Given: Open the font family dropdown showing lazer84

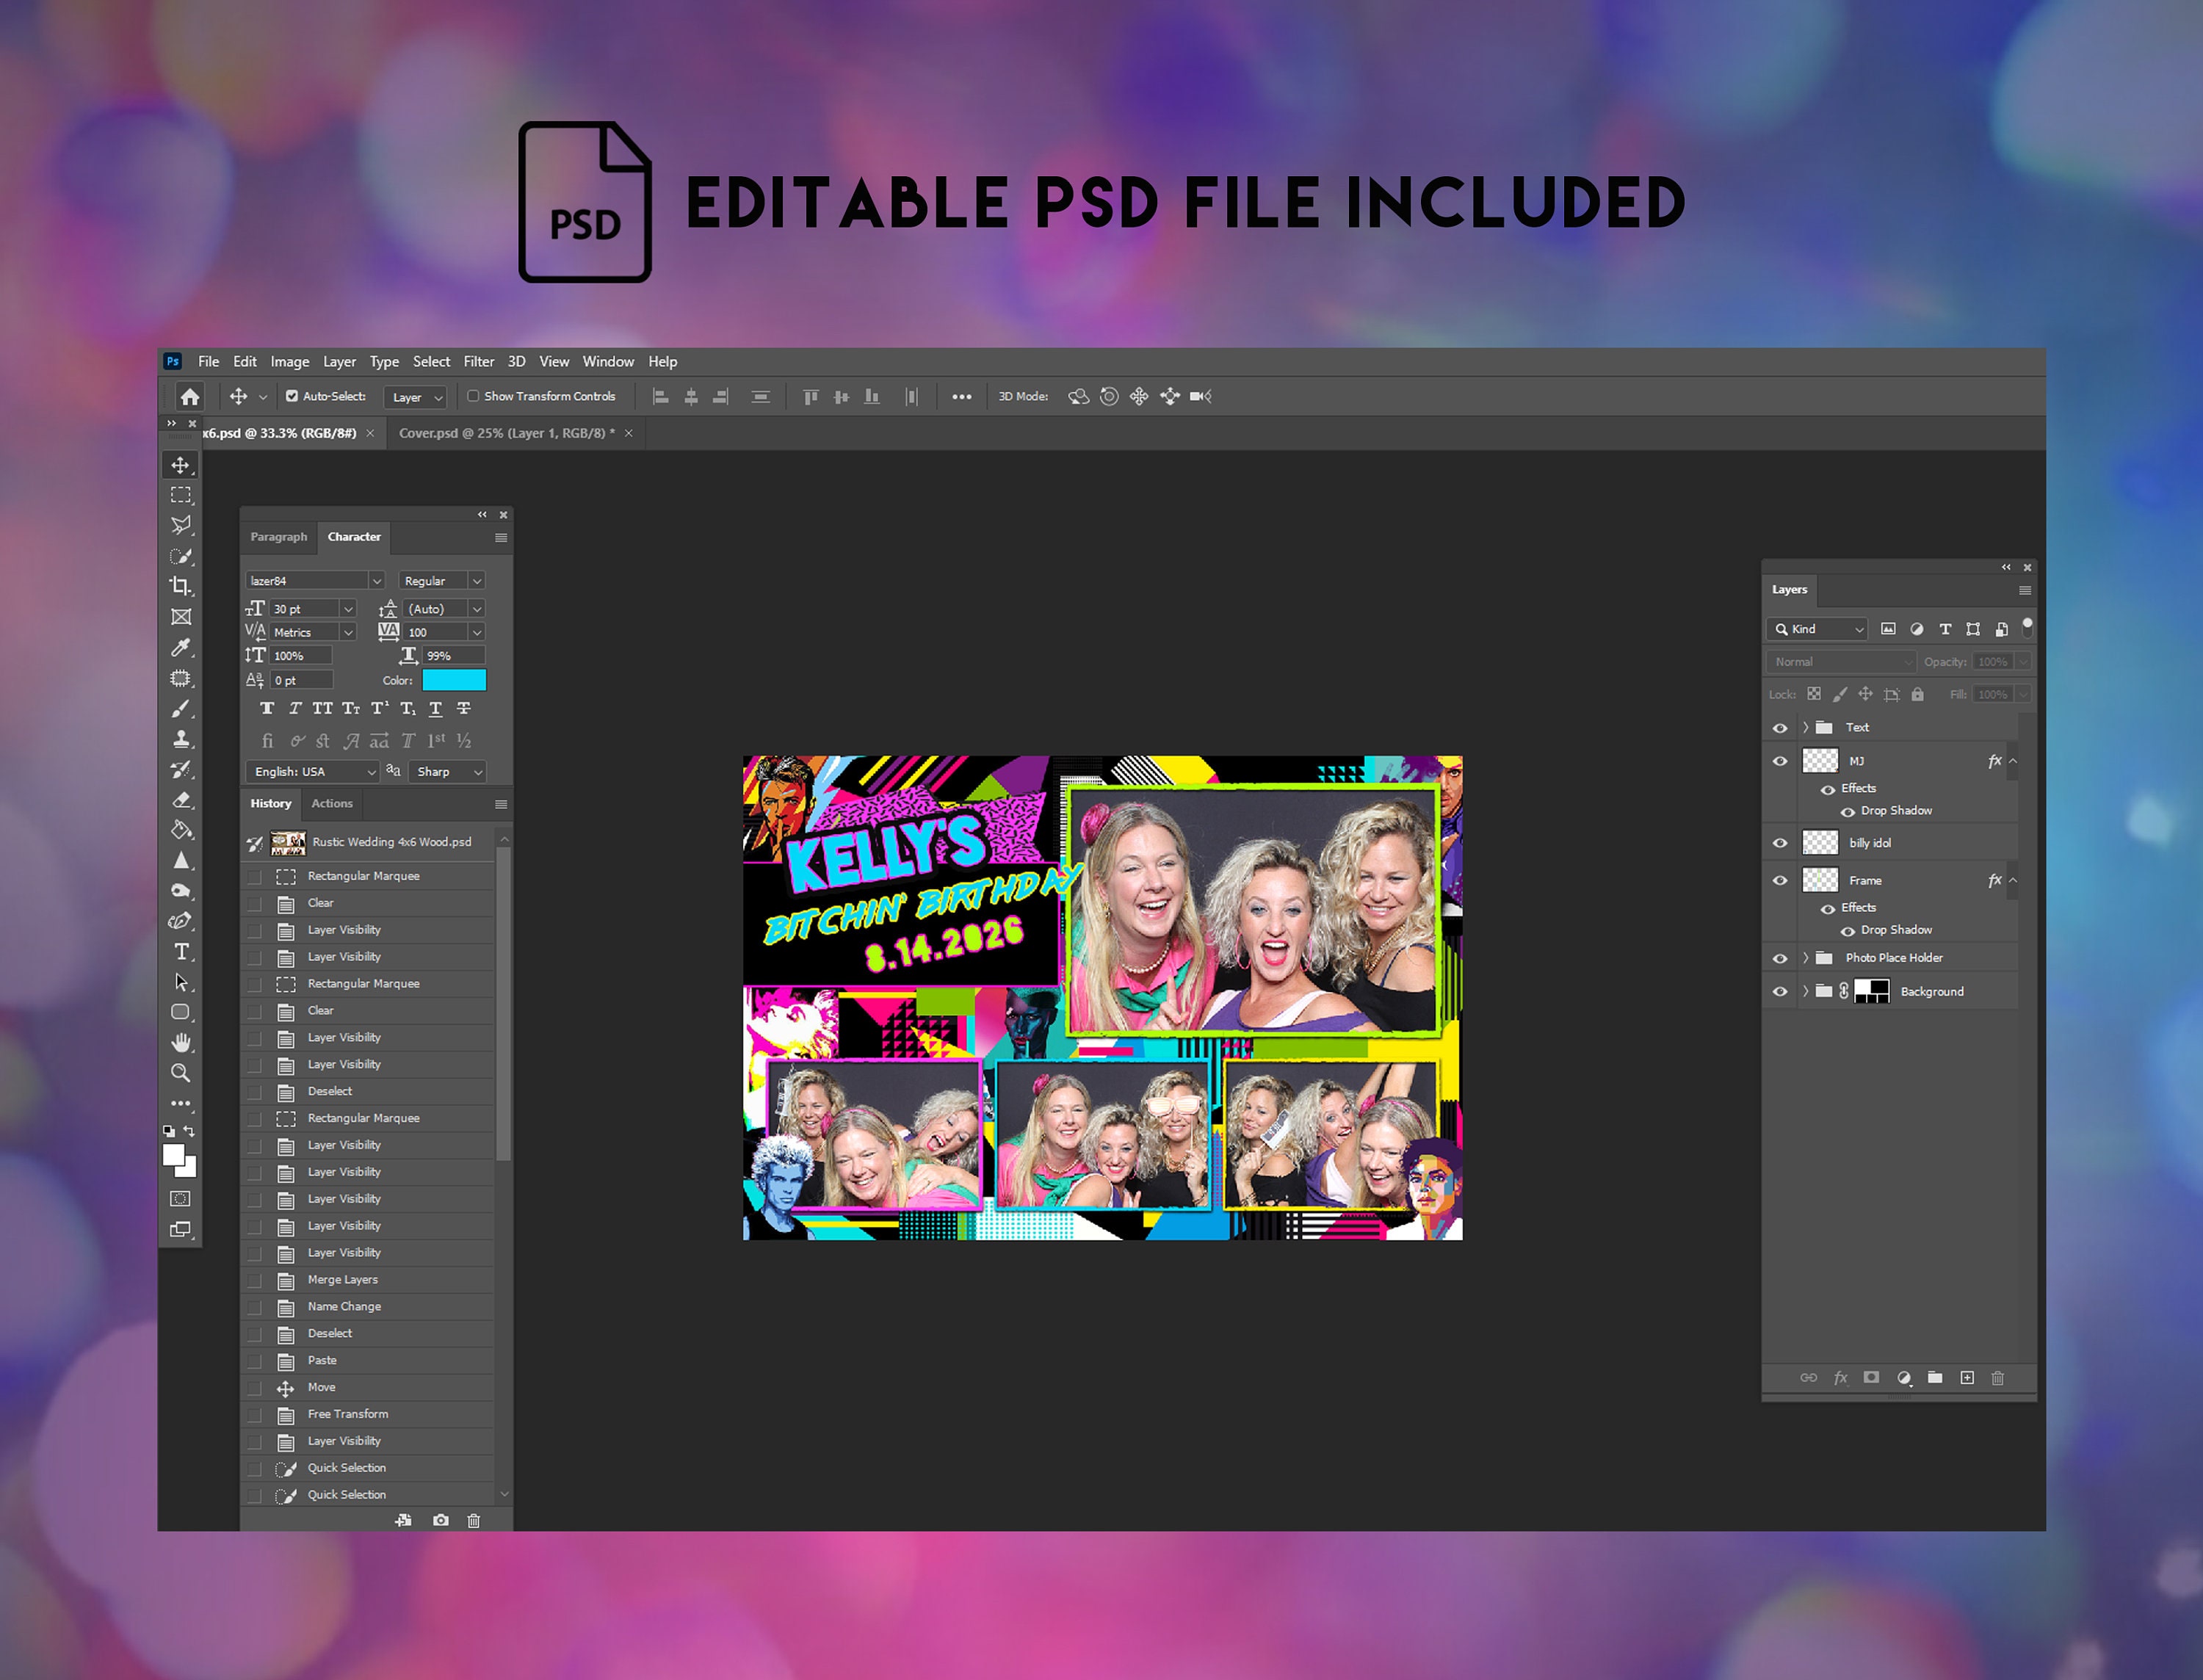Looking at the screenshot, I should 377,580.
